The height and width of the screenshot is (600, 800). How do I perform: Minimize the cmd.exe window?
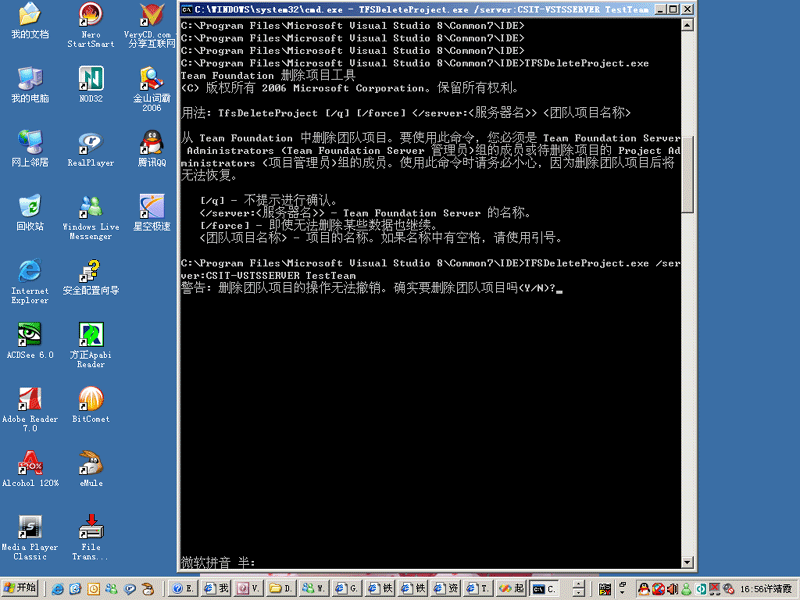661,9
